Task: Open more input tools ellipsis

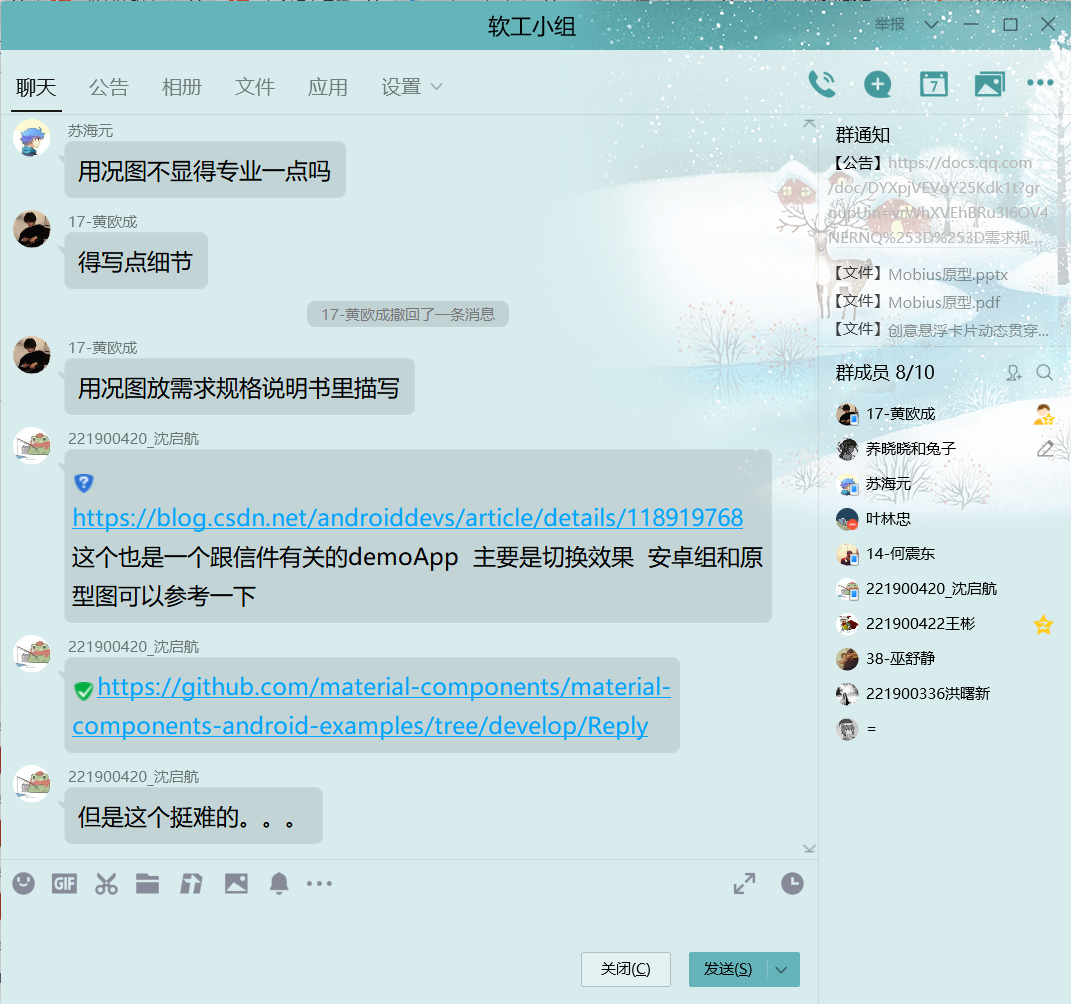Action: pyautogui.click(x=320, y=884)
